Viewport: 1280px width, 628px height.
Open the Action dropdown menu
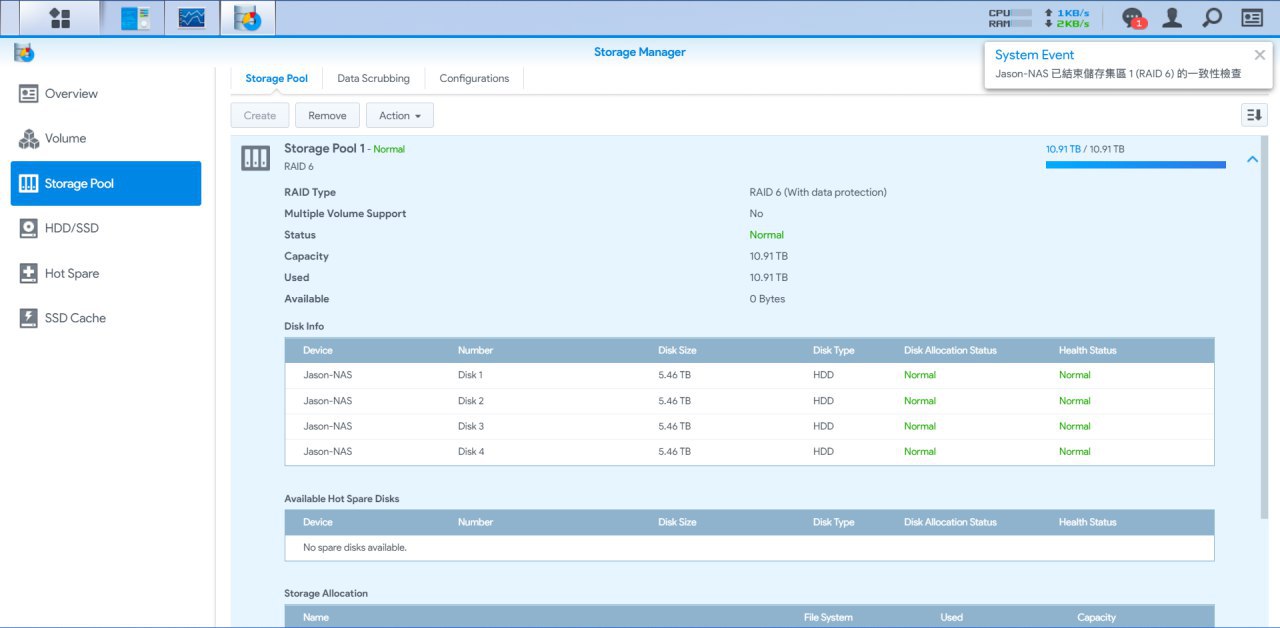click(x=399, y=116)
